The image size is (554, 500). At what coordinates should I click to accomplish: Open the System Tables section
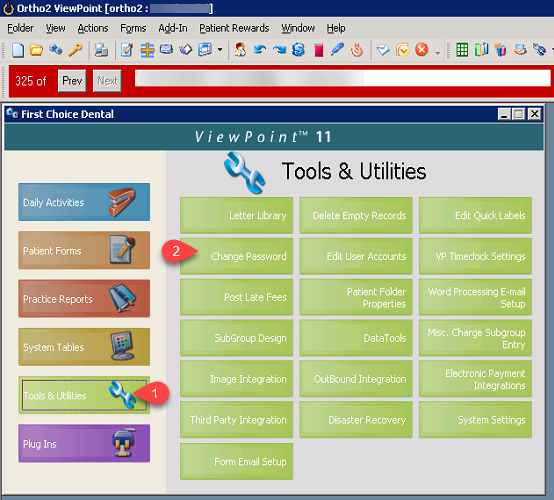tap(84, 347)
